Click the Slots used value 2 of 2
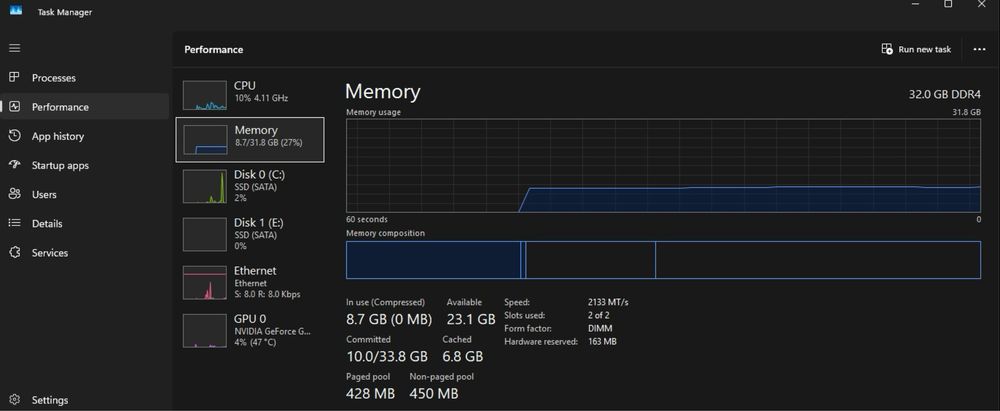1000x411 pixels. click(x=599, y=315)
